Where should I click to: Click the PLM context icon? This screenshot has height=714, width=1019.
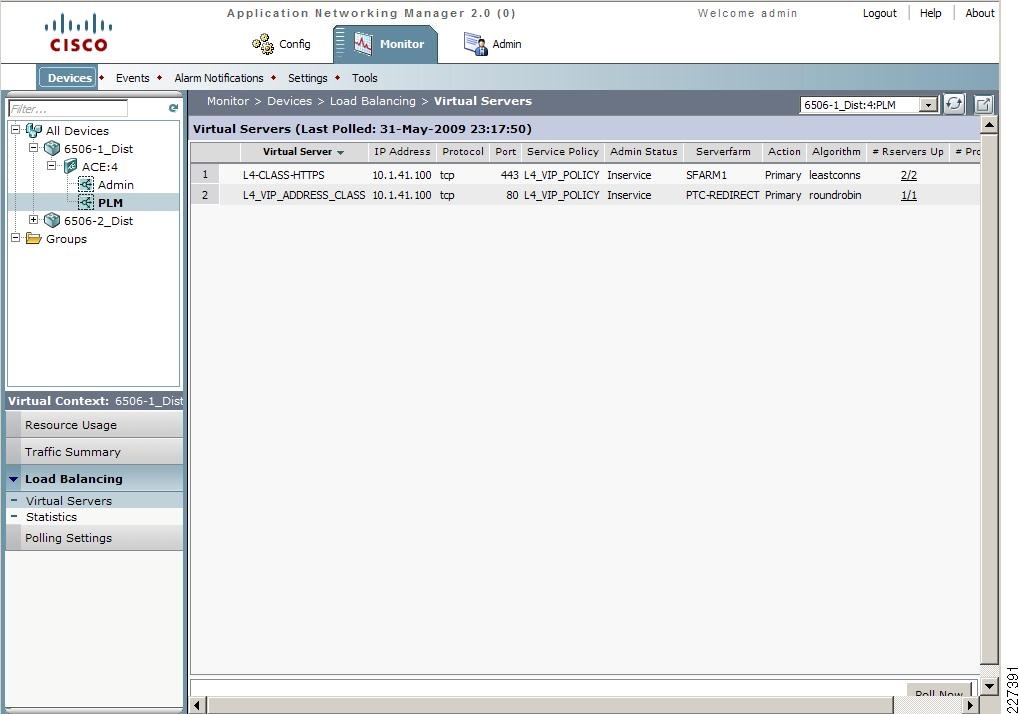(86, 203)
